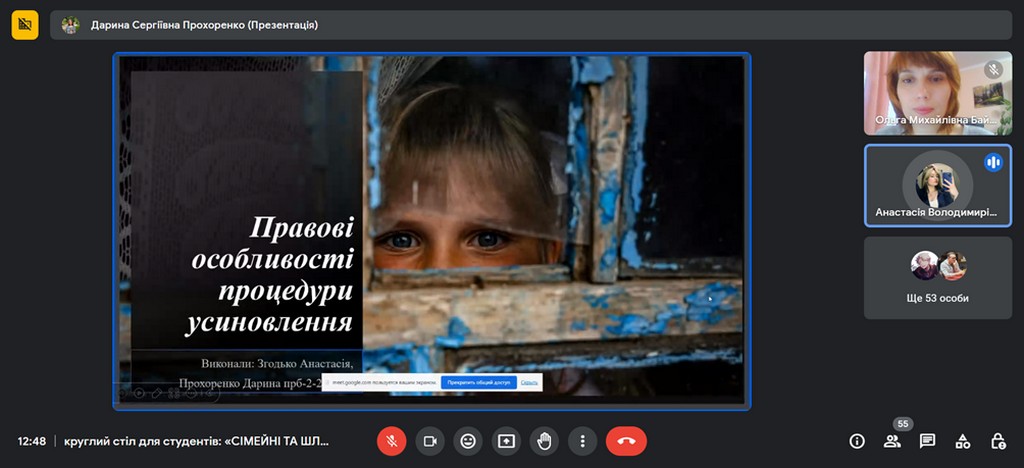
Task: Select Ольга Михайлівна video tile
Action: pos(937,93)
